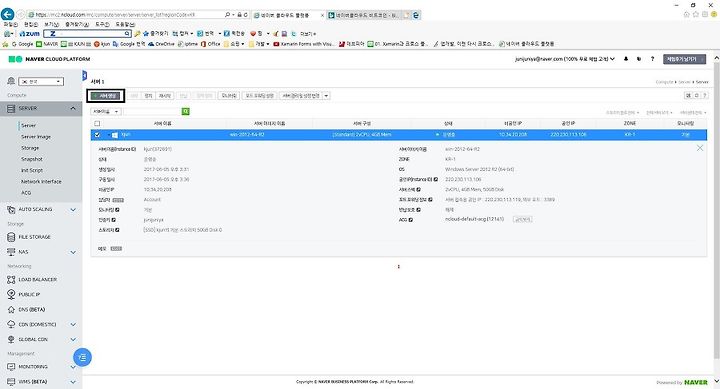
Task: Click the NAS sidebar icon
Action: coord(11,252)
